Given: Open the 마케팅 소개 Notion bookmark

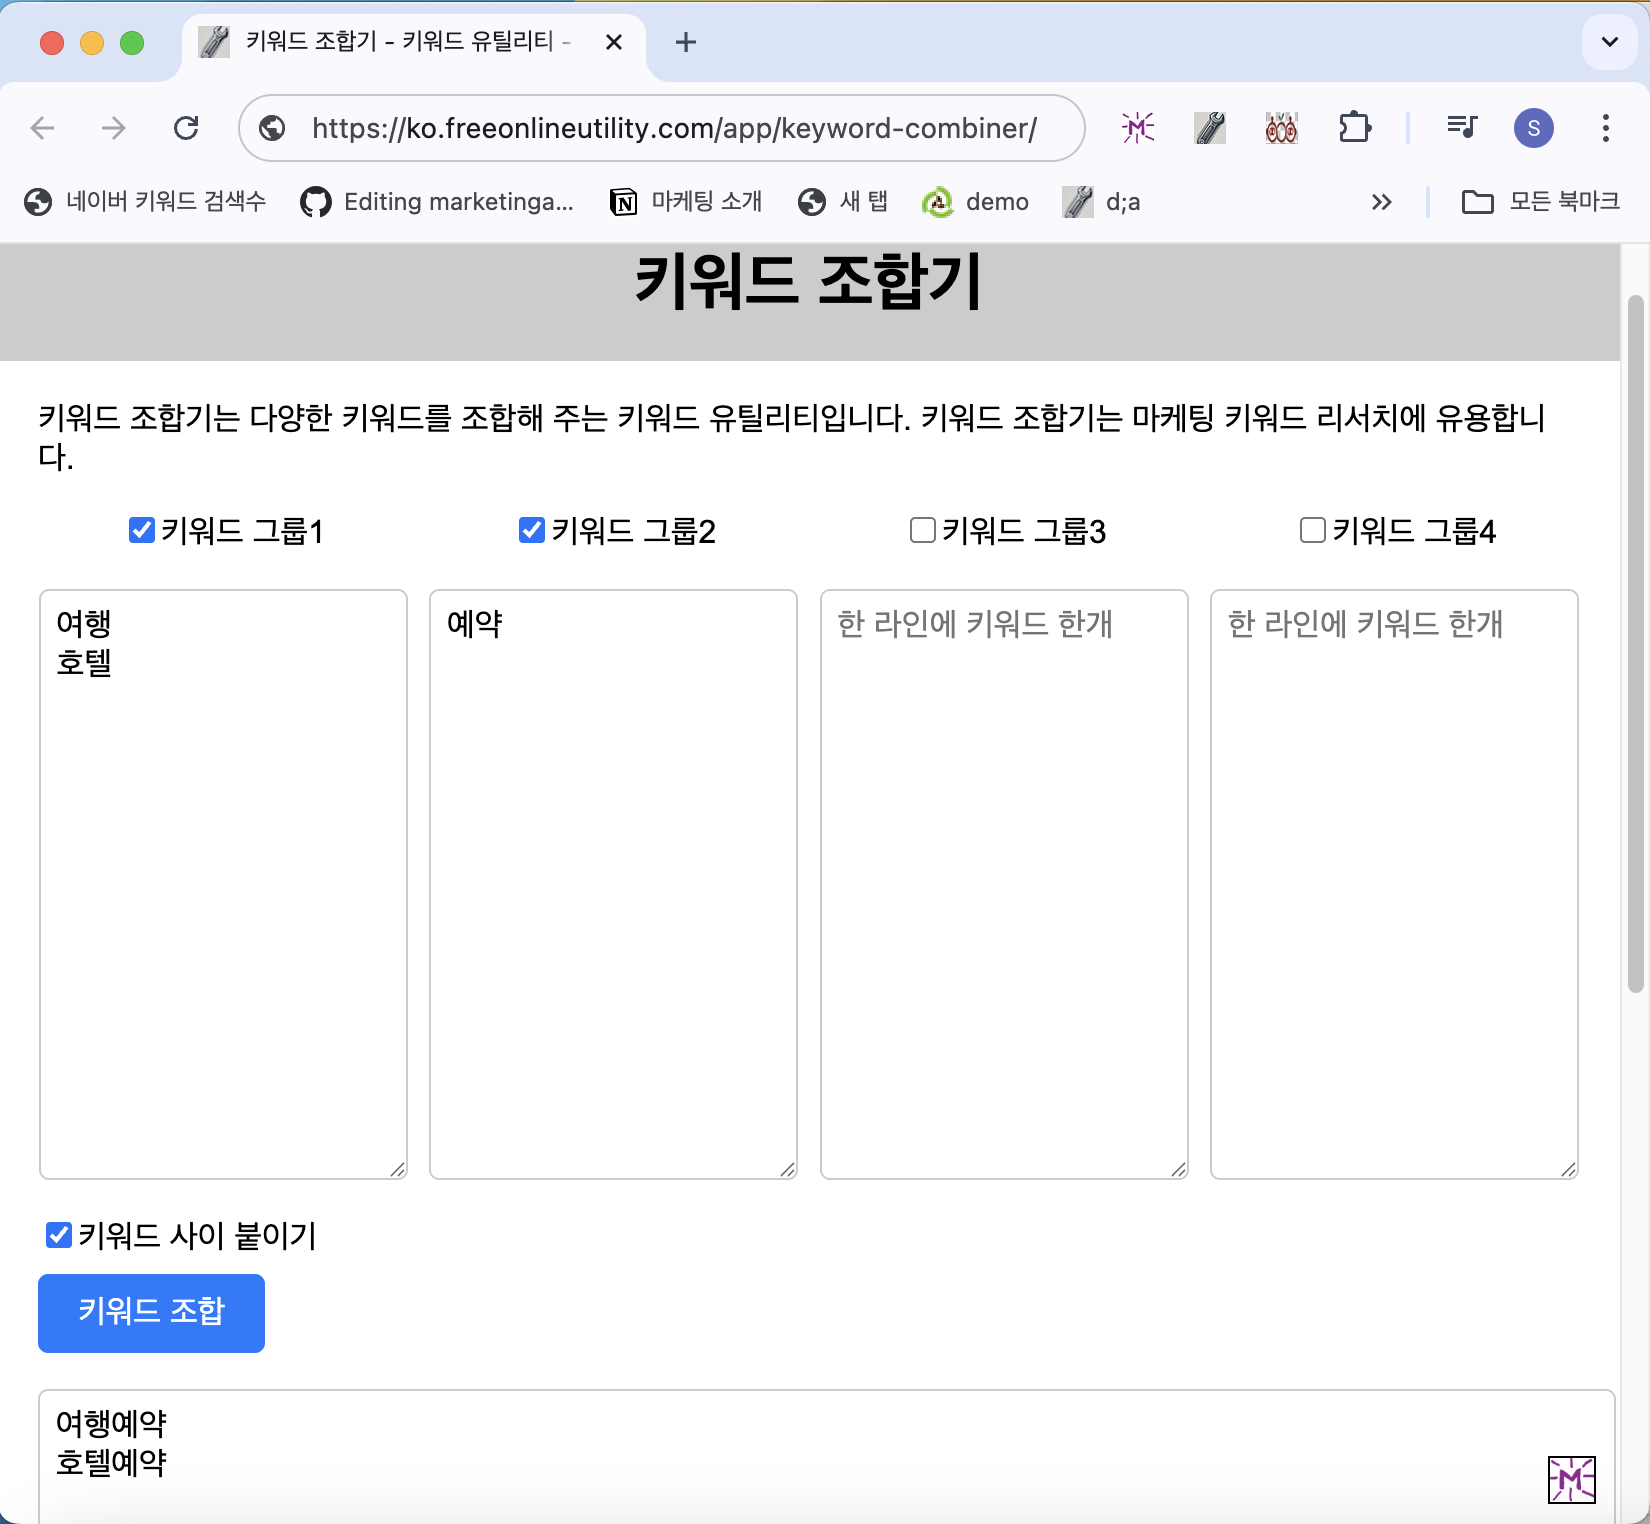Looking at the screenshot, I should (686, 202).
